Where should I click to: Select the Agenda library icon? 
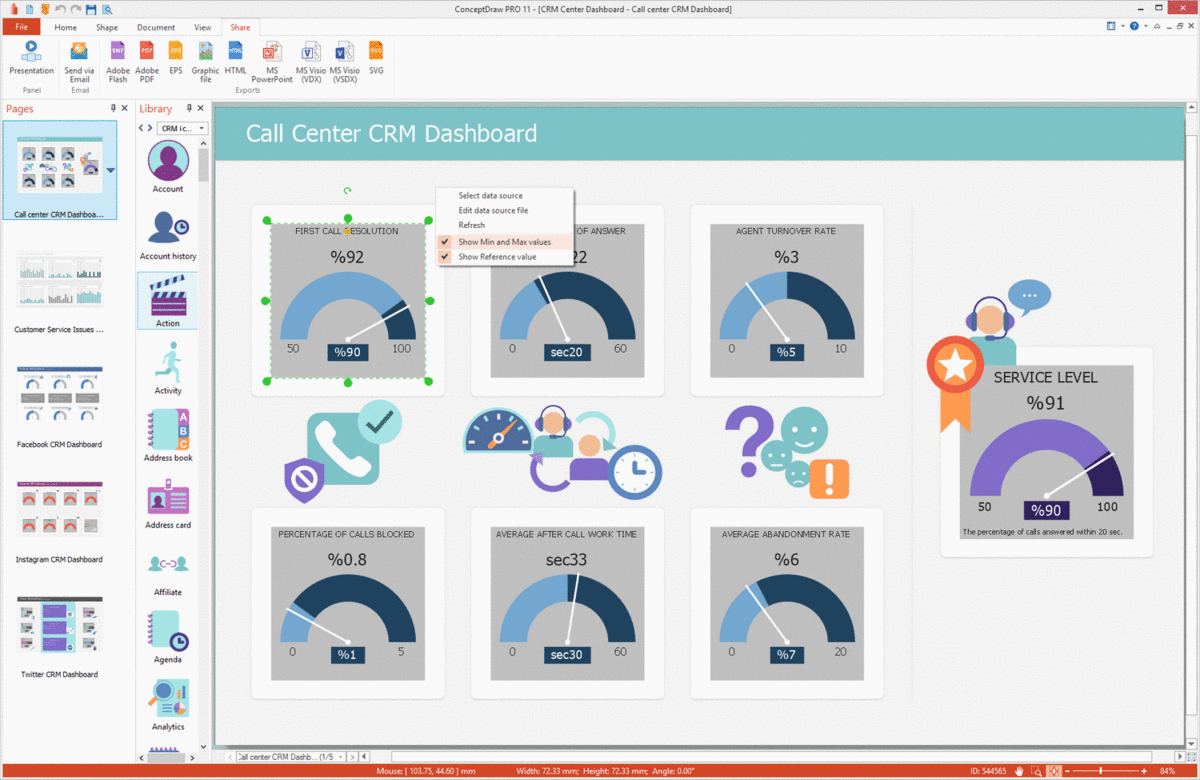coord(168,637)
